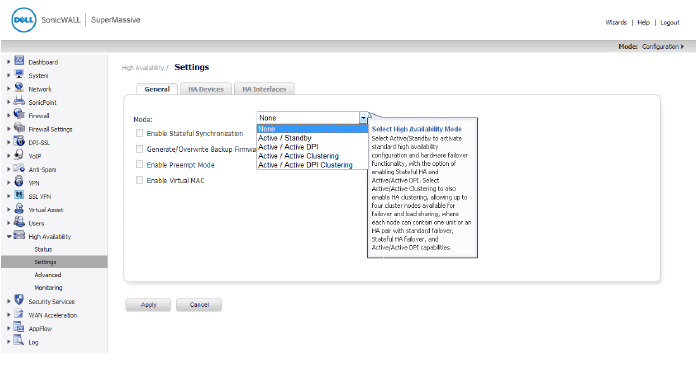This screenshot has width=700, height=367.
Task: Open High Availability Status page
Action: tap(43, 249)
